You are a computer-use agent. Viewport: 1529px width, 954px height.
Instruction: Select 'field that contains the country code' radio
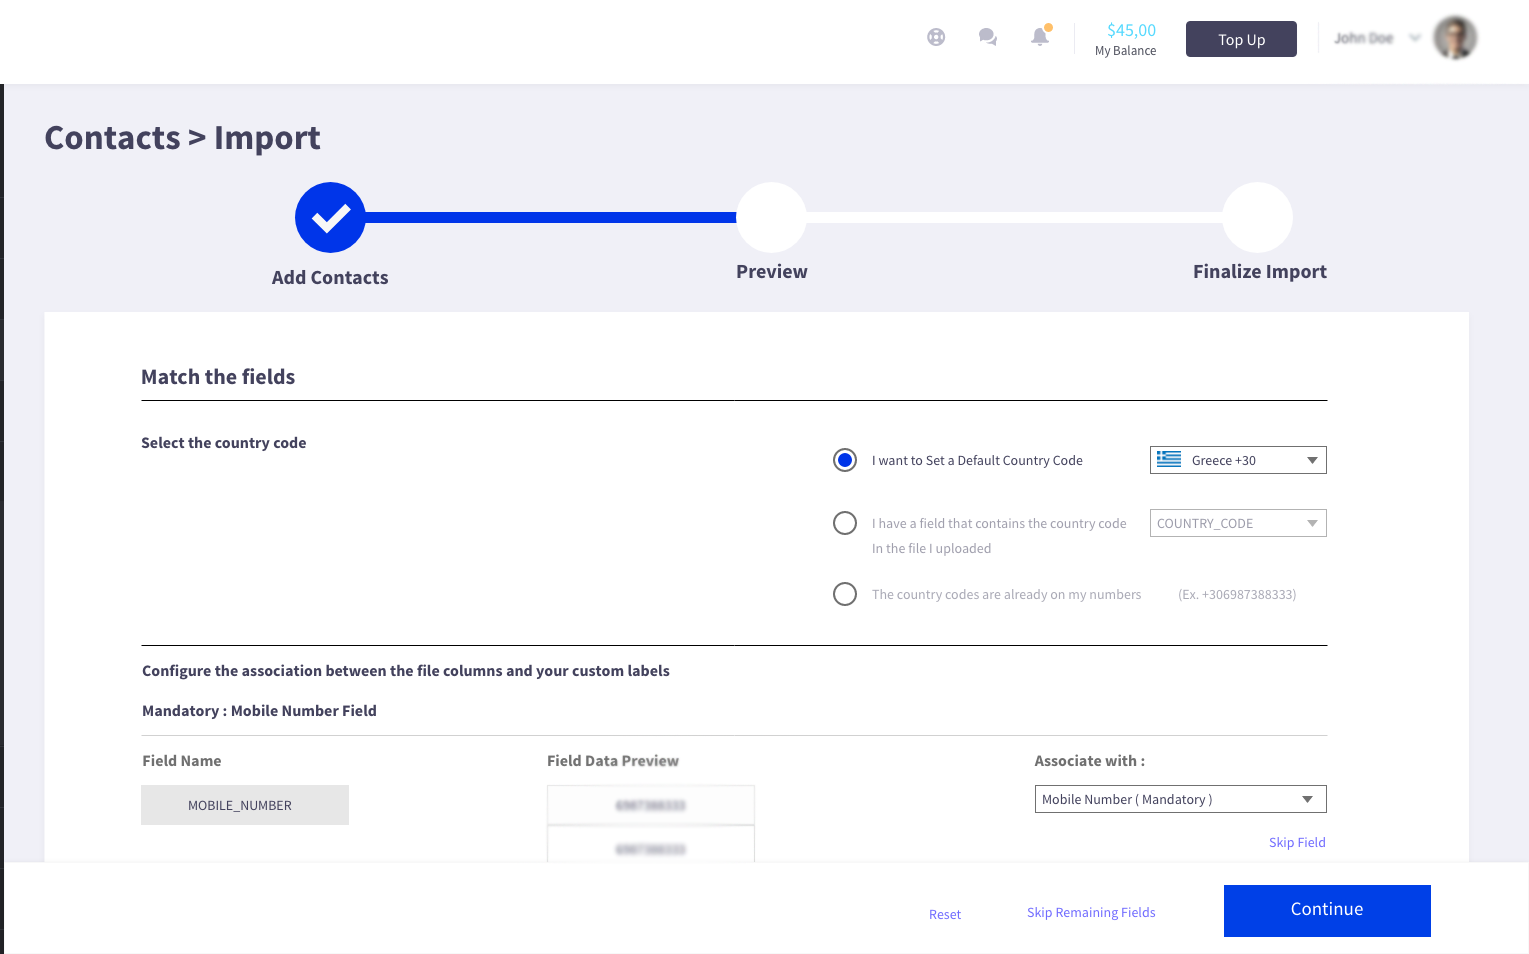tap(845, 523)
